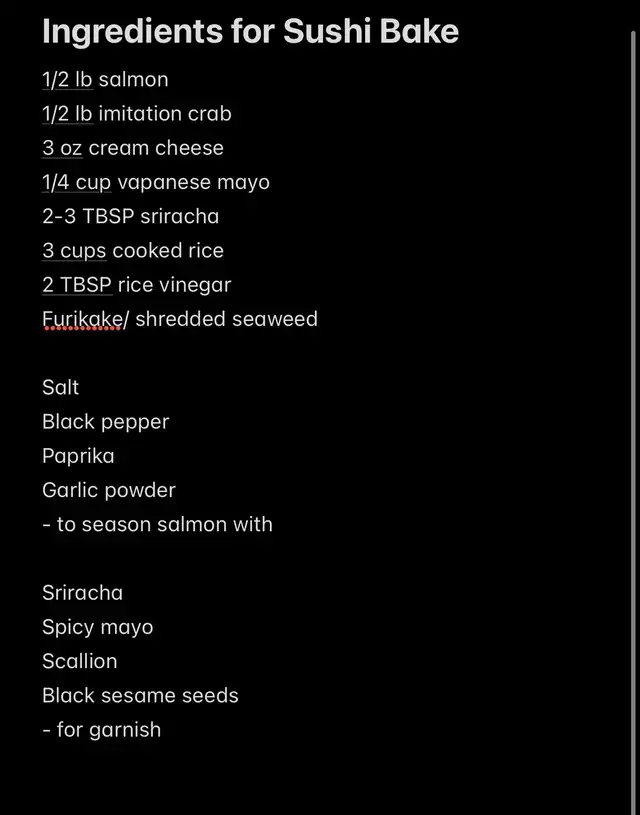Click the "Paprika" line
Viewport: 640px width, 815px height.
click(x=78, y=456)
